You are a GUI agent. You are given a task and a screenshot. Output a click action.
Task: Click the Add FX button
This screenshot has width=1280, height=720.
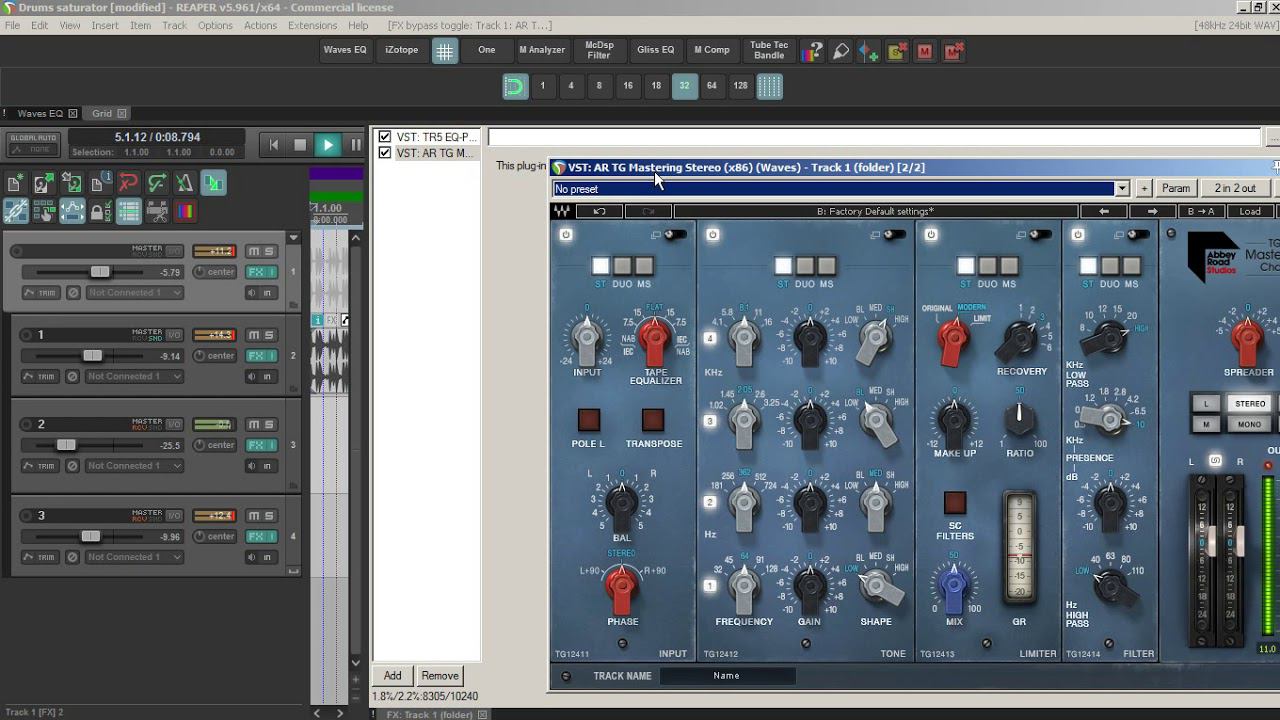[x=393, y=676]
